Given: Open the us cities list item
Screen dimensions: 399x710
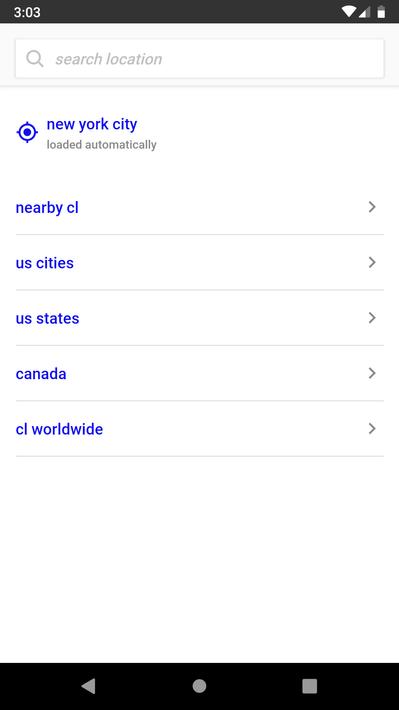Looking at the screenshot, I should [200, 263].
